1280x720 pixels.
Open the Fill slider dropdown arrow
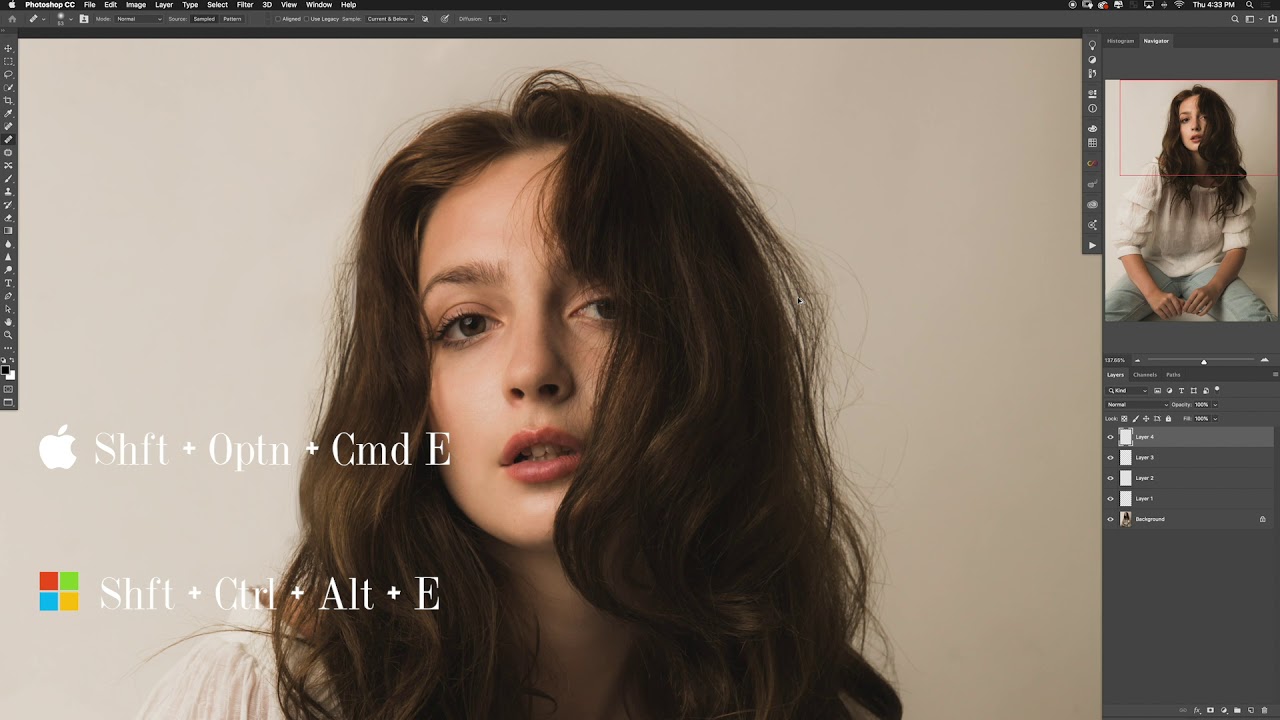click(x=1215, y=419)
